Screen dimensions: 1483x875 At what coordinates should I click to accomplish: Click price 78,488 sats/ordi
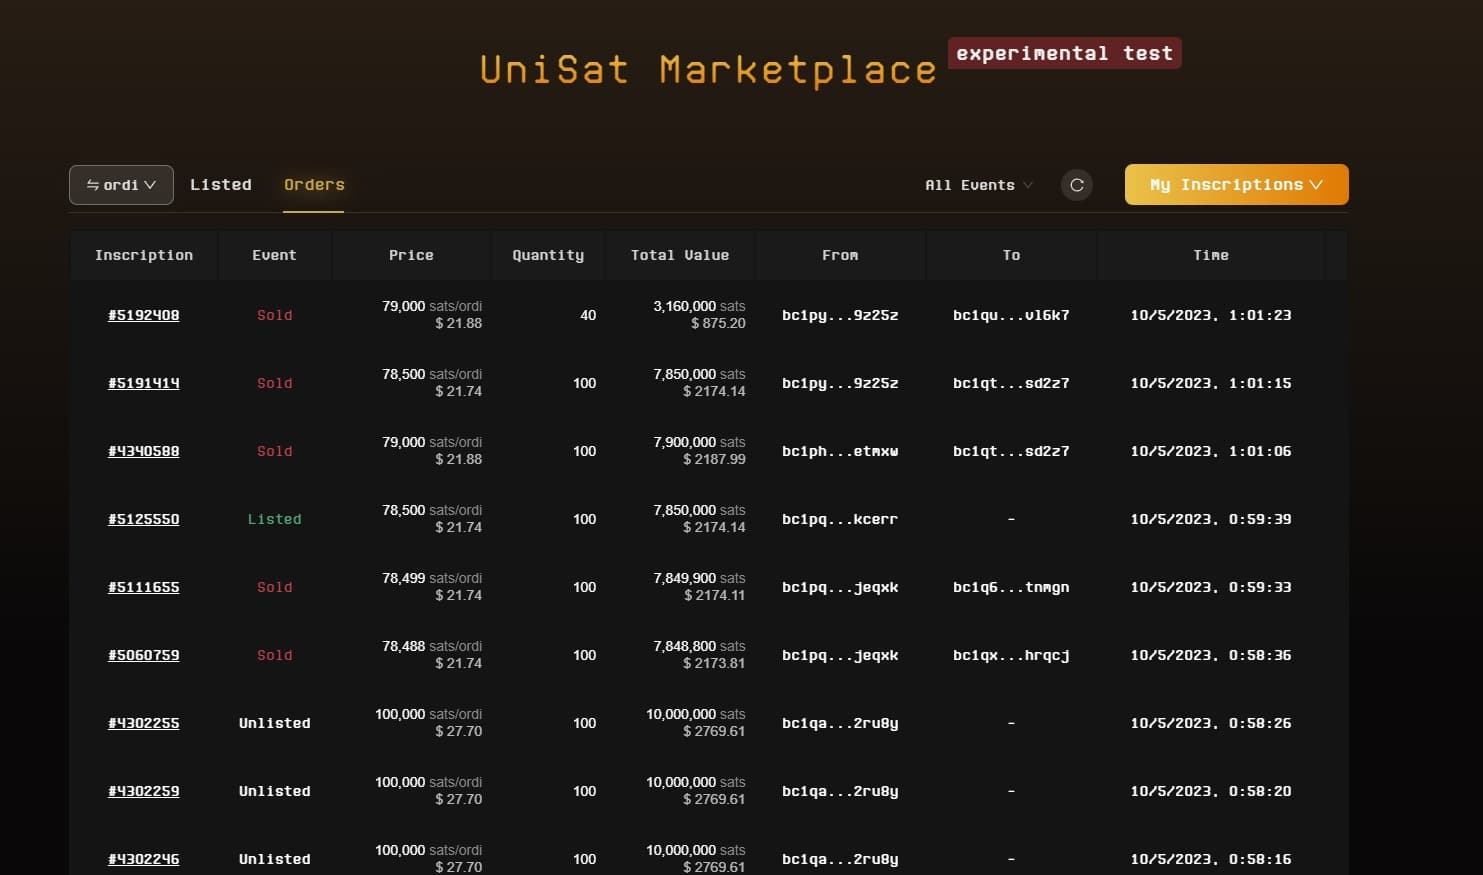tap(432, 646)
